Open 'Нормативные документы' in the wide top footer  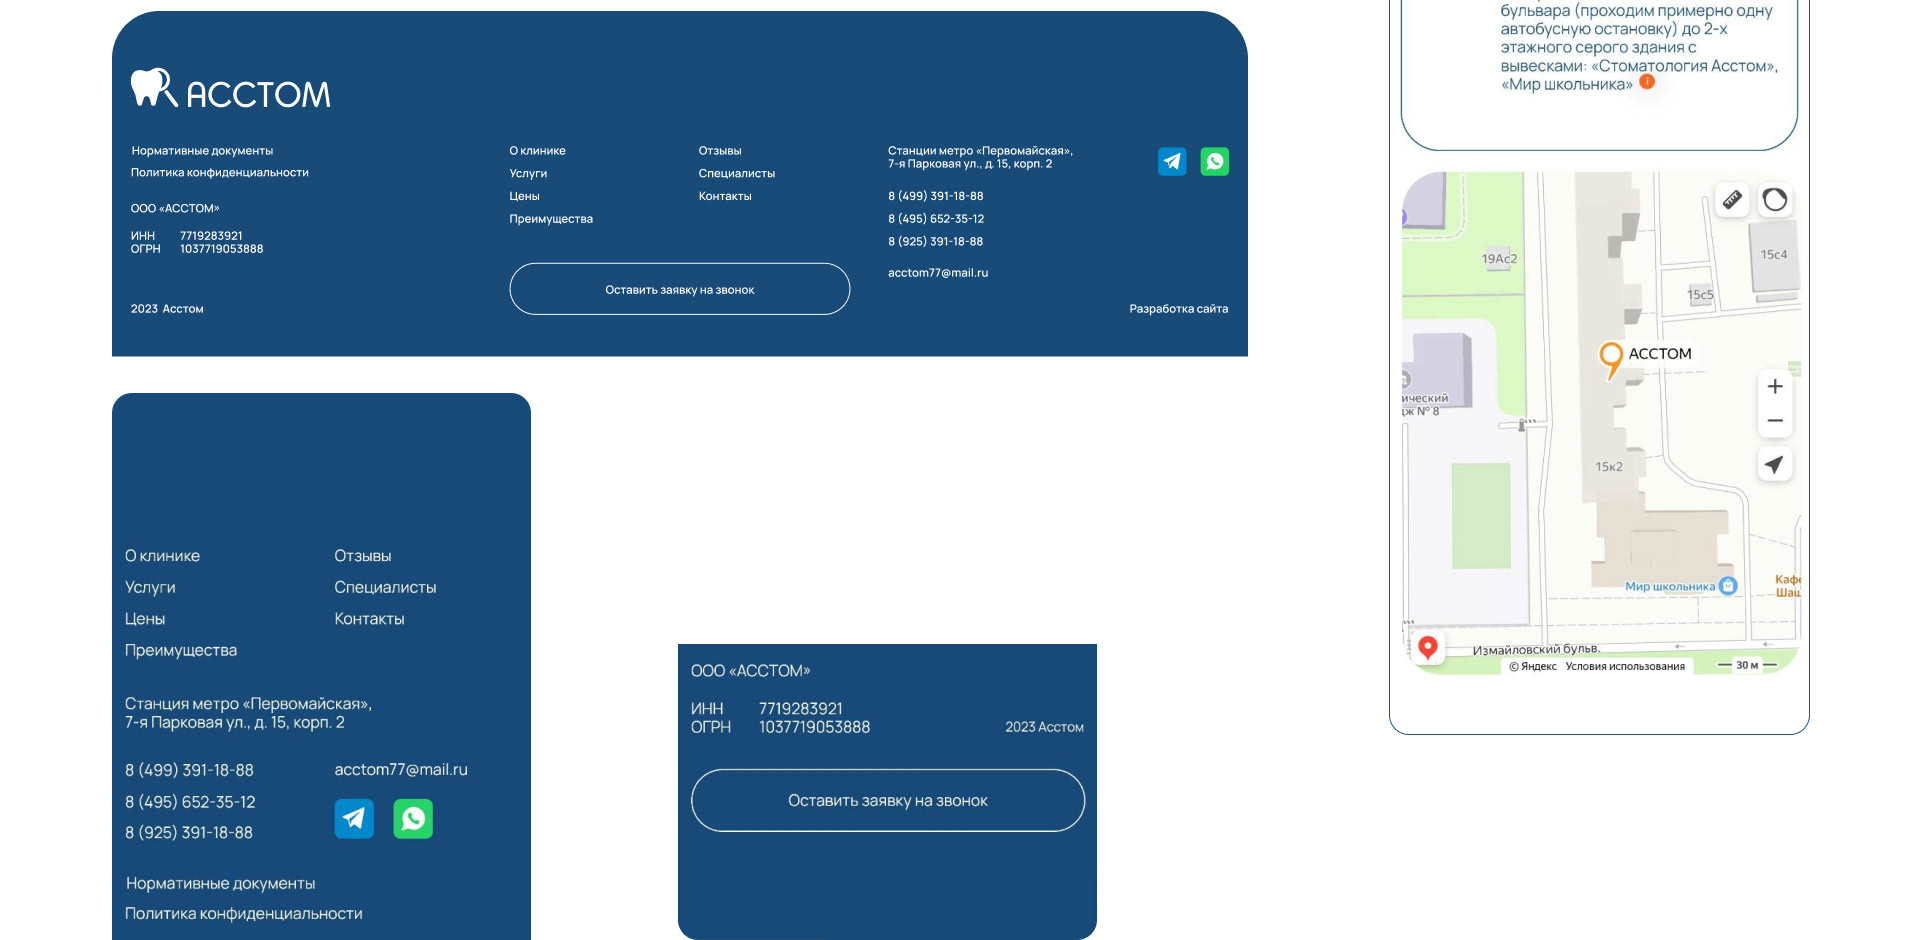(x=202, y=151)
